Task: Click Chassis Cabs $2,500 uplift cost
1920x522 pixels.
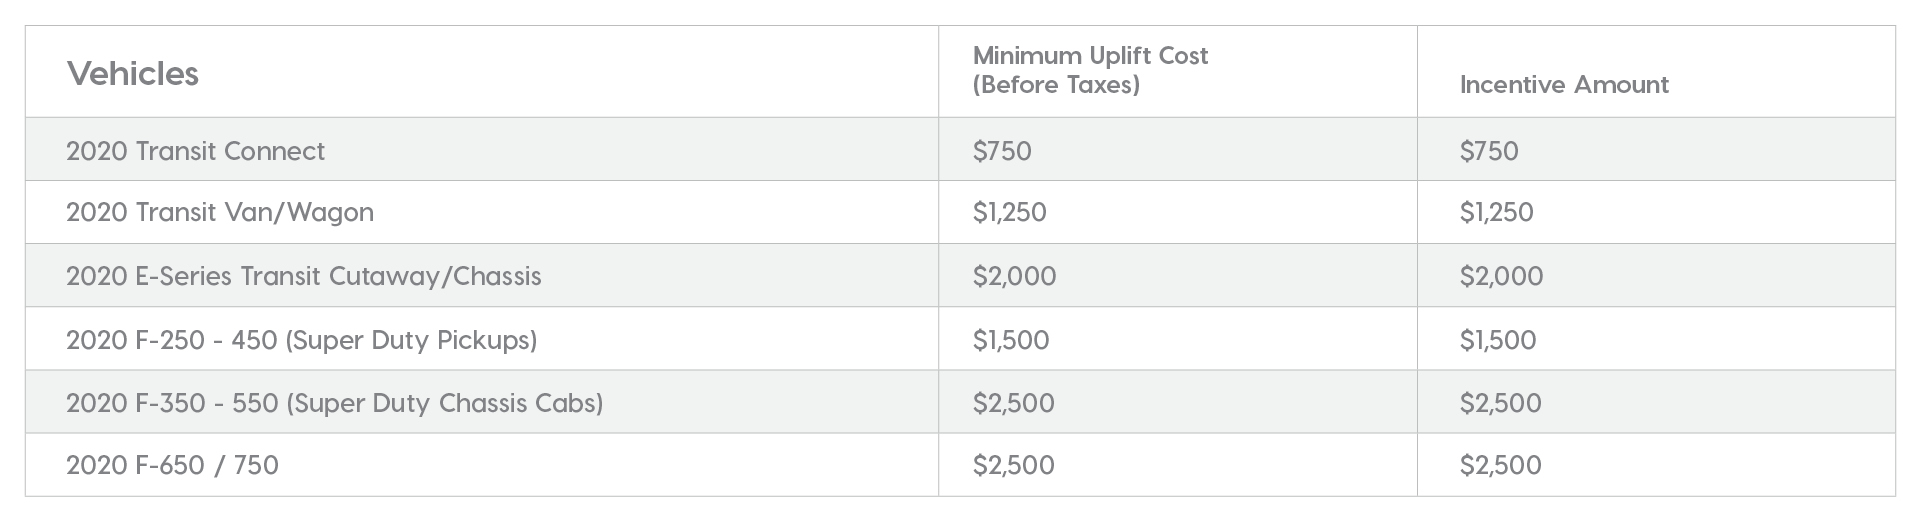Action: pos(1014,403)
